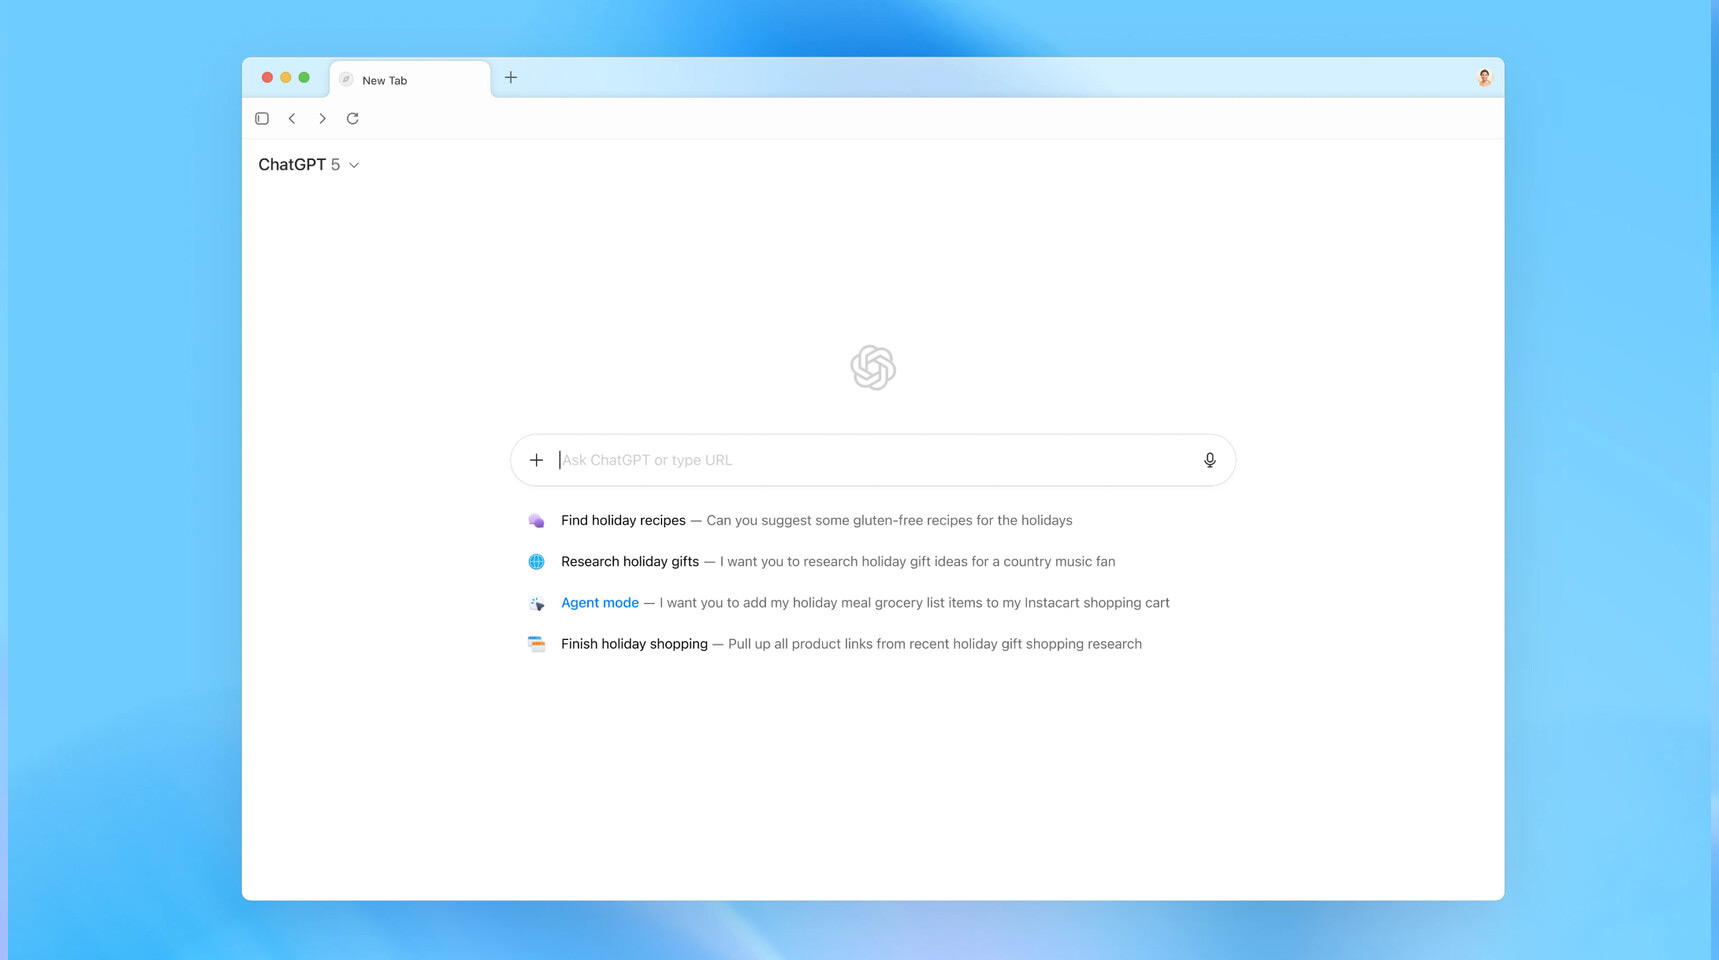Screen dimensions: 1719x960
Task: Click the tabs icon beside Finish holiday shopping
Action: (x=537, y=644)
